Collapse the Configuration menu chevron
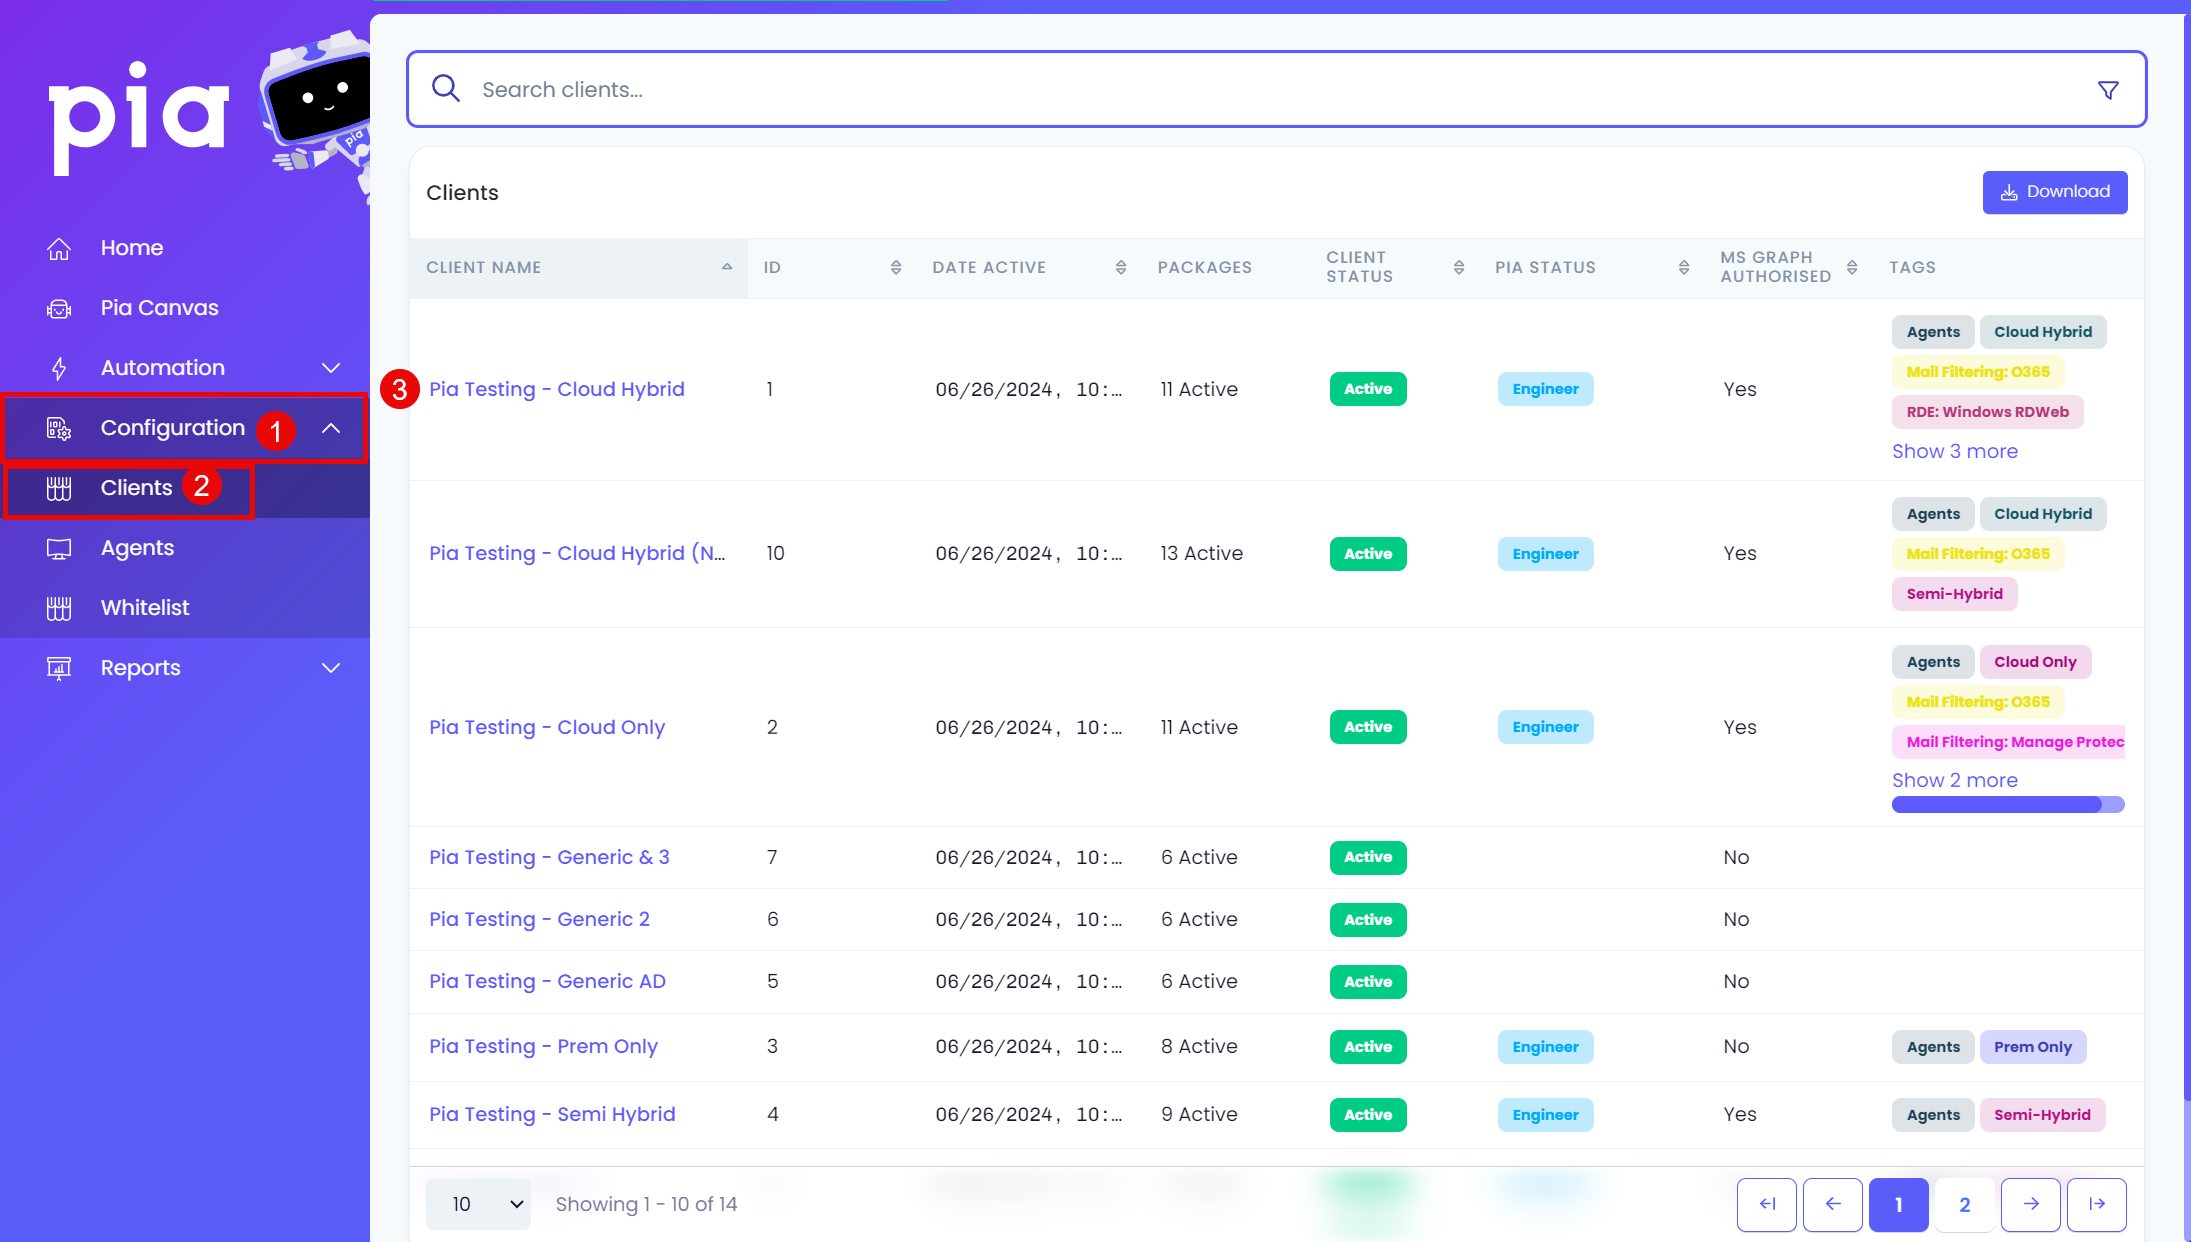This screenshot has height=1242, width=2191. tap(331, 428)
